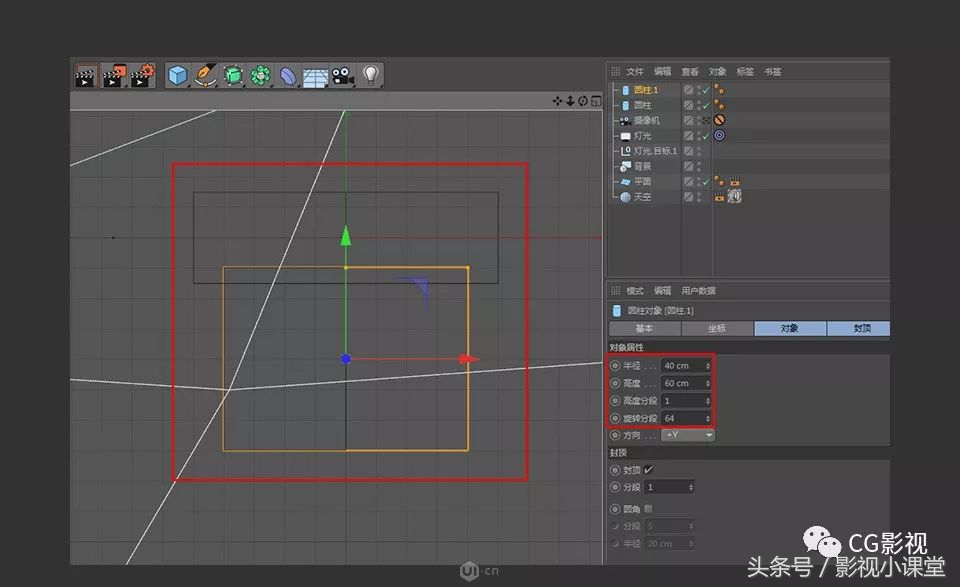The height and width of the screenshot is (587, 960).
Task: Uncheck the 封顶 caps checkbox
Action: point(648,468)
